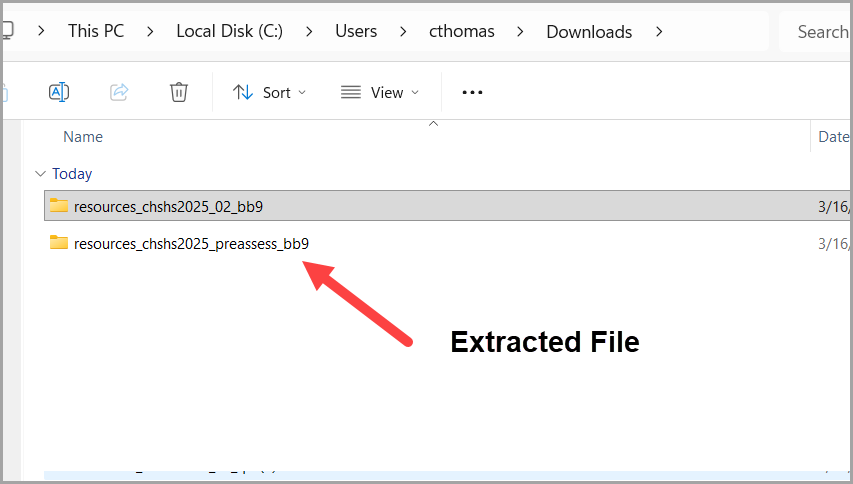Open the Sort dropdown menu

coord(269,92)
